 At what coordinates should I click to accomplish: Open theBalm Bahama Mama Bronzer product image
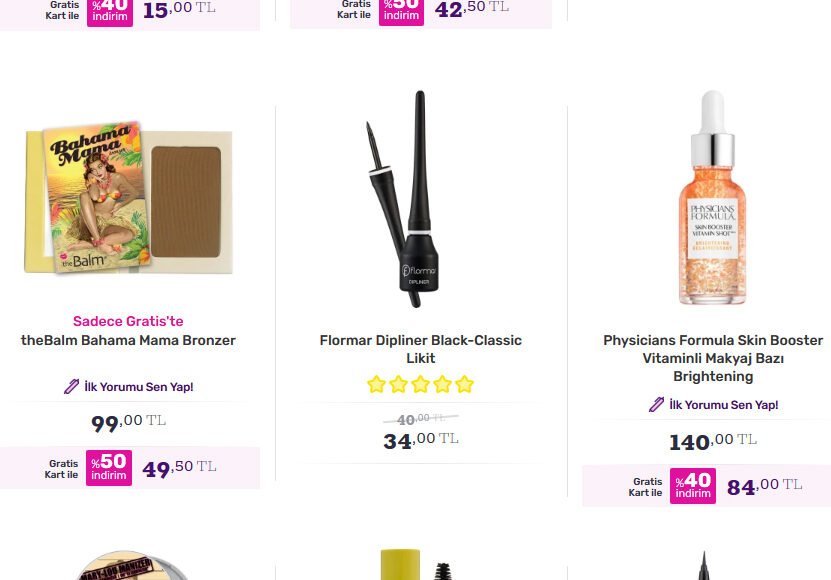(x=128, y=200)
